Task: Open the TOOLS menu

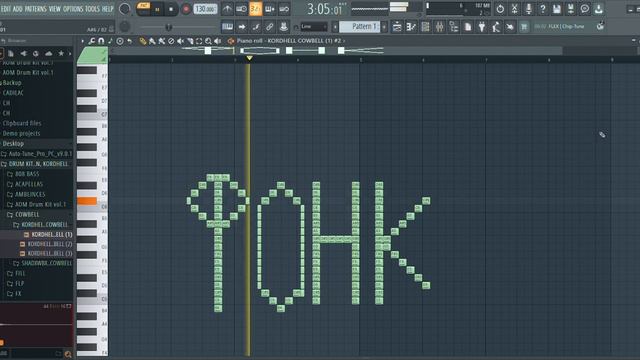Action: coord(92,9)
